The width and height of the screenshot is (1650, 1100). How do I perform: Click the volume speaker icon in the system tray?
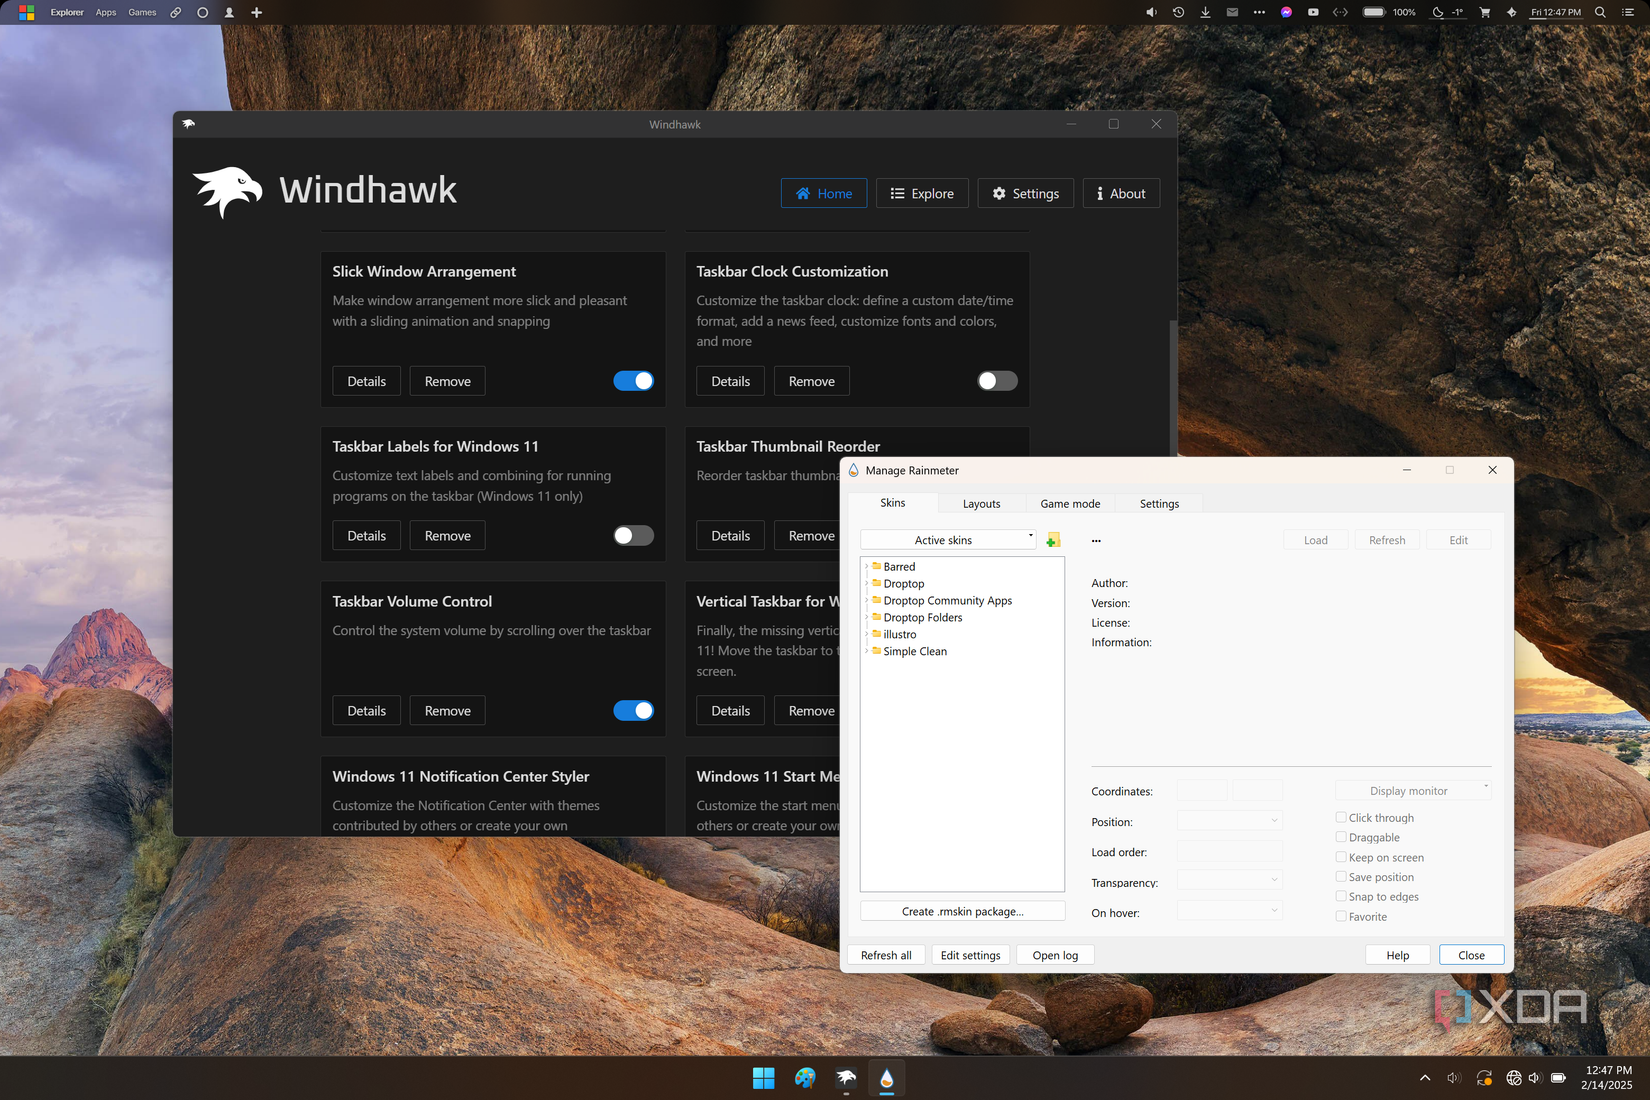pos(1454,1078)
